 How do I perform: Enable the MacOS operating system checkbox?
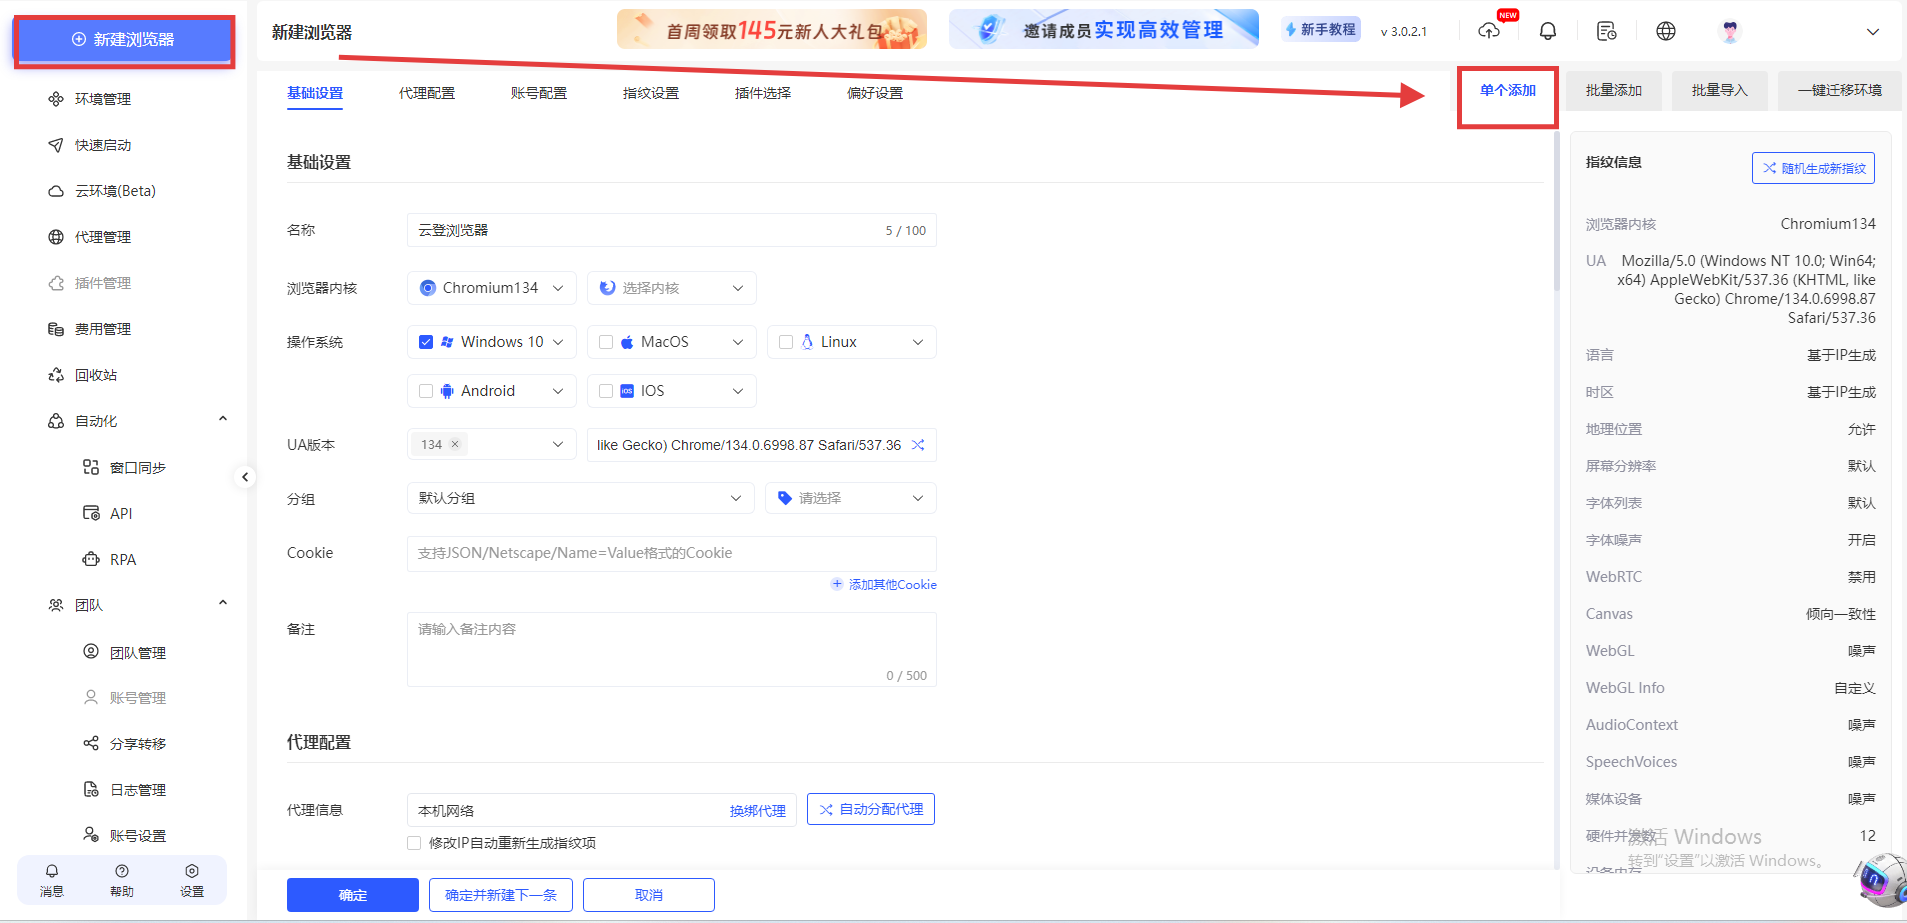[x=605, y=341]
